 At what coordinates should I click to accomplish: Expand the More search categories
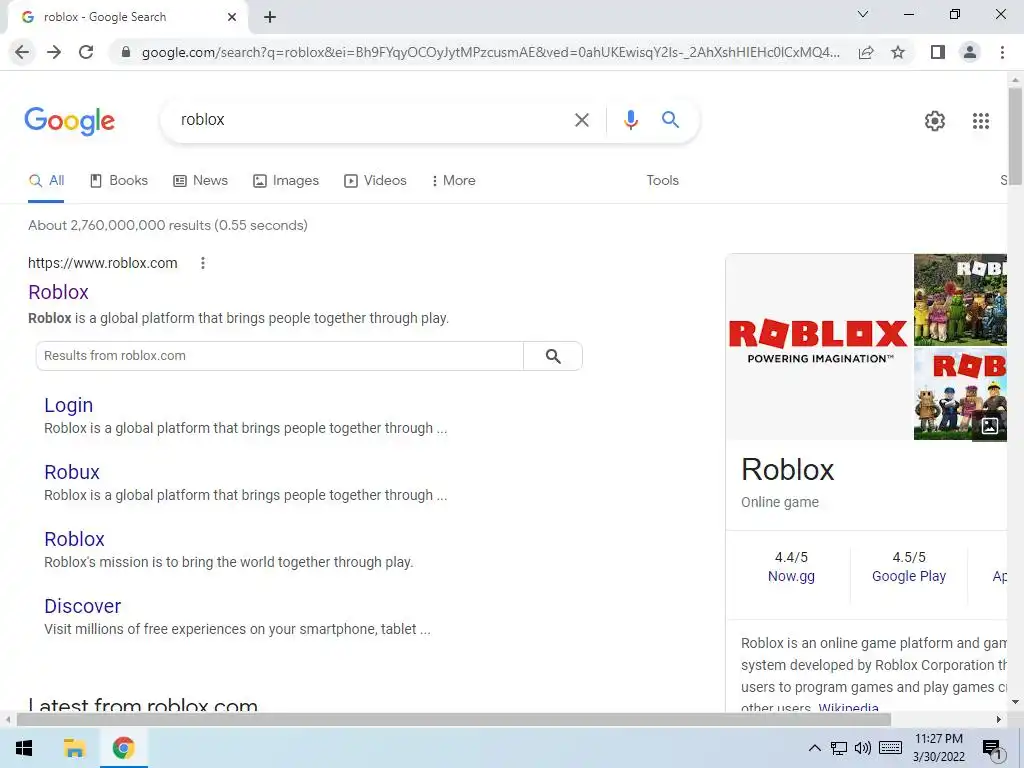(453, 181)
